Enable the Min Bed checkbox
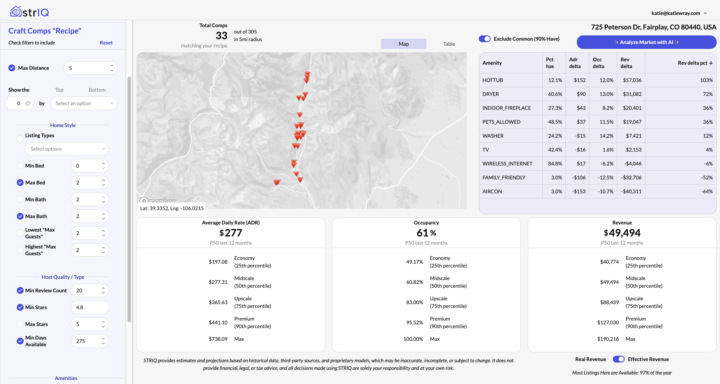The height and width of the screenshot is (384, 720). point(20,166)
